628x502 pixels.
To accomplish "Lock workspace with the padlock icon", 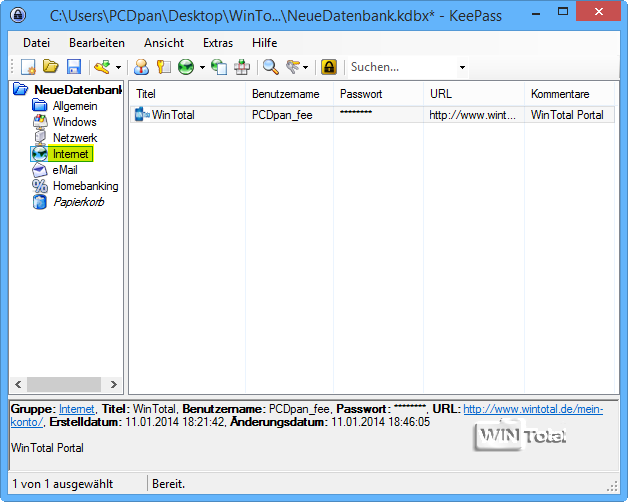I will click(x=329, y=67).
